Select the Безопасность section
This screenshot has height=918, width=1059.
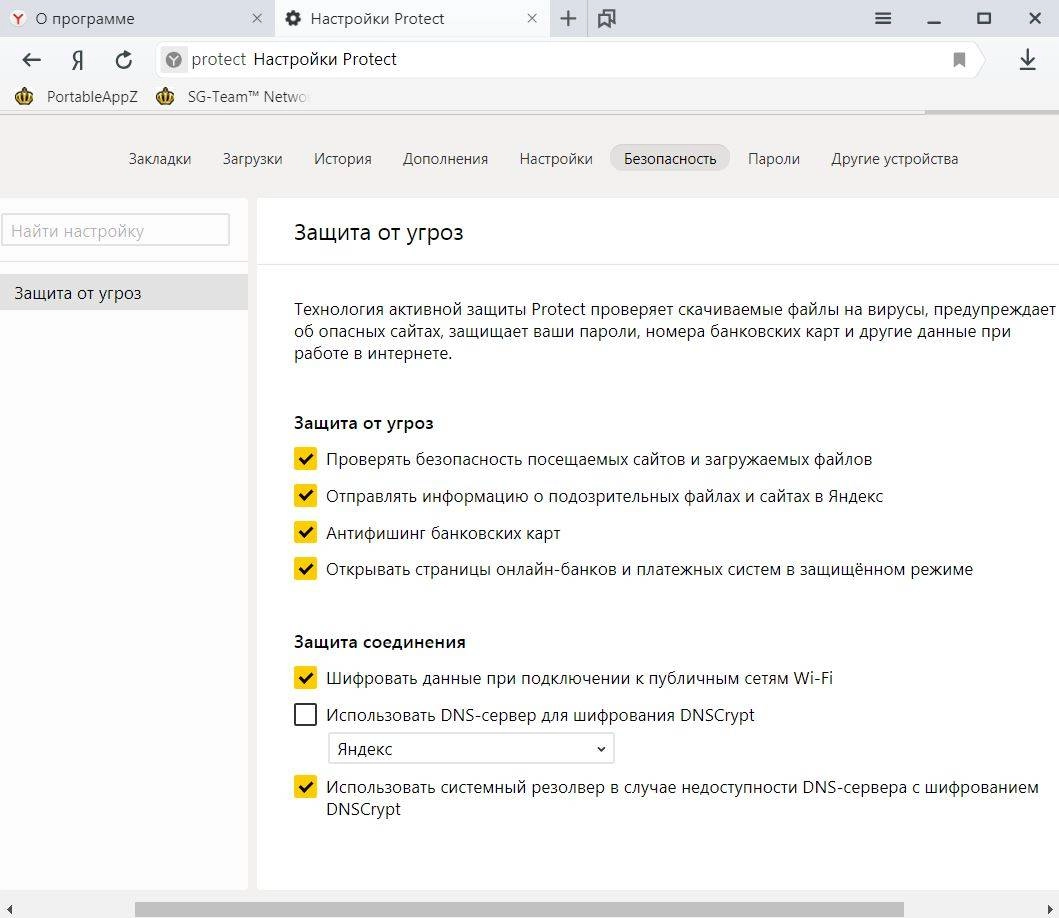click(670, 158)
